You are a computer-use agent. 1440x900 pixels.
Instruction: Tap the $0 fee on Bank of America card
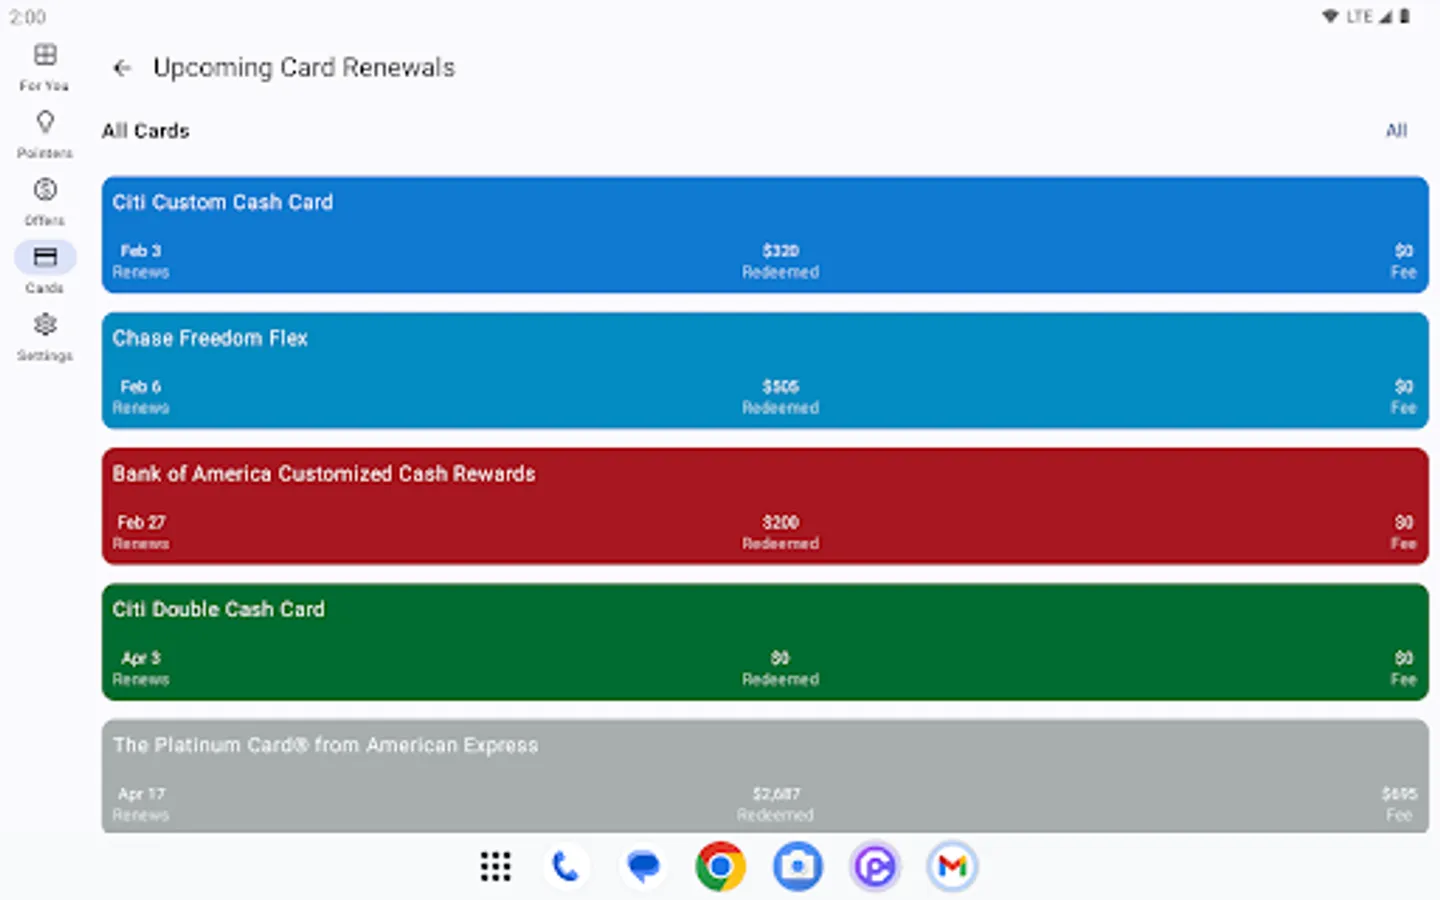[1404, 522]
